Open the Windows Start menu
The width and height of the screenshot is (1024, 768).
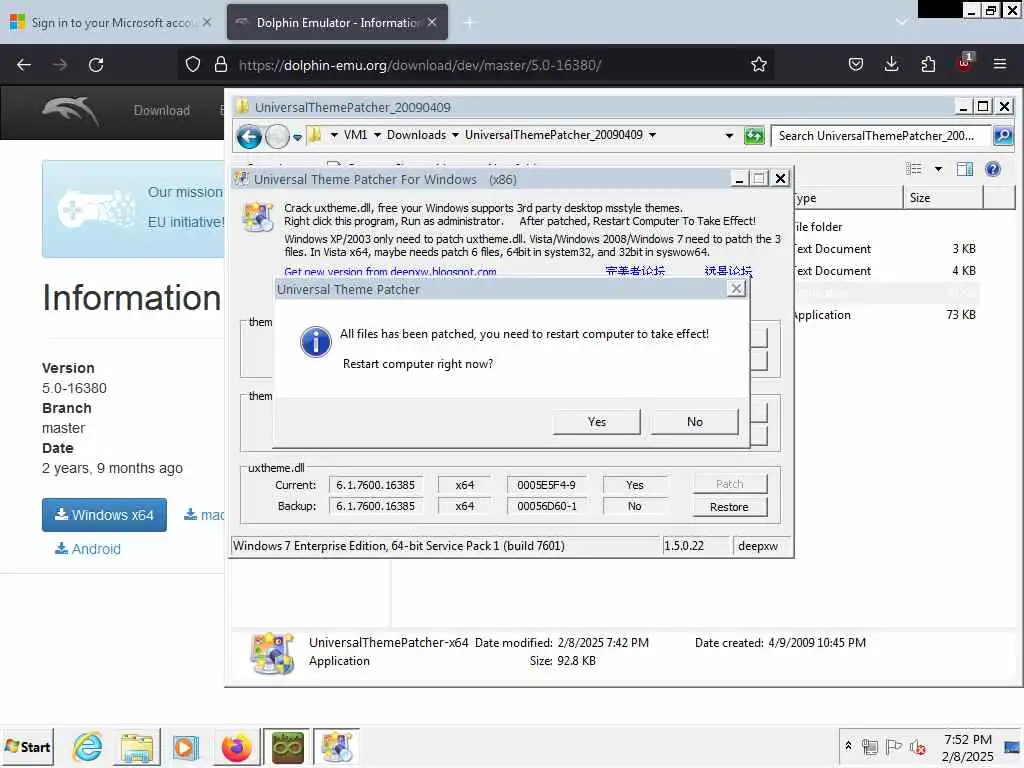point(27,747)
